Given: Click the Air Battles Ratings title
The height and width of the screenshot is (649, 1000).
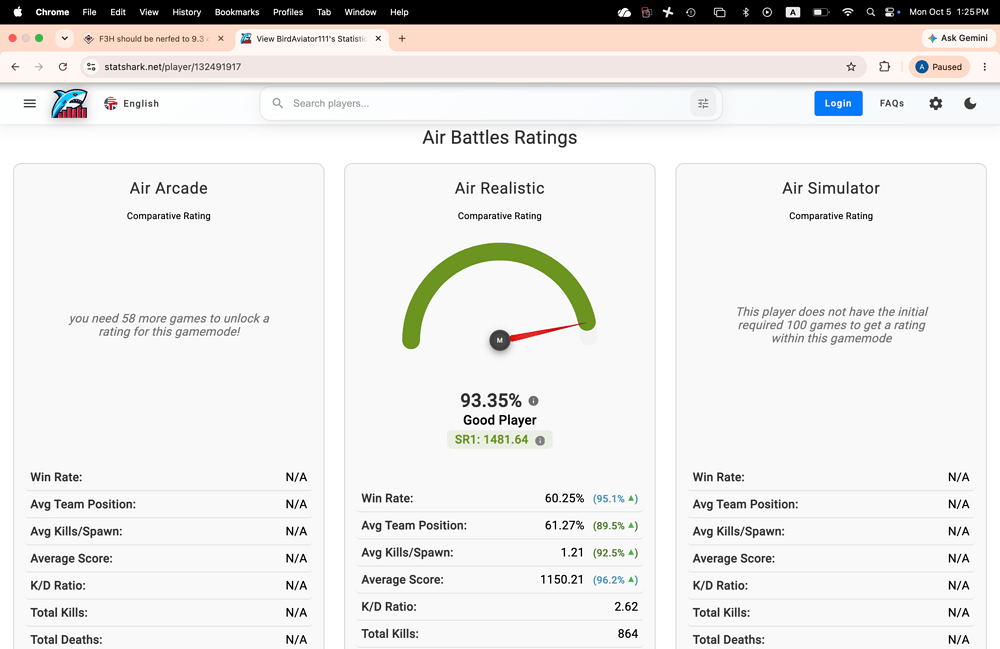Looking at the screenshot, I should click(x=499, y=138).
